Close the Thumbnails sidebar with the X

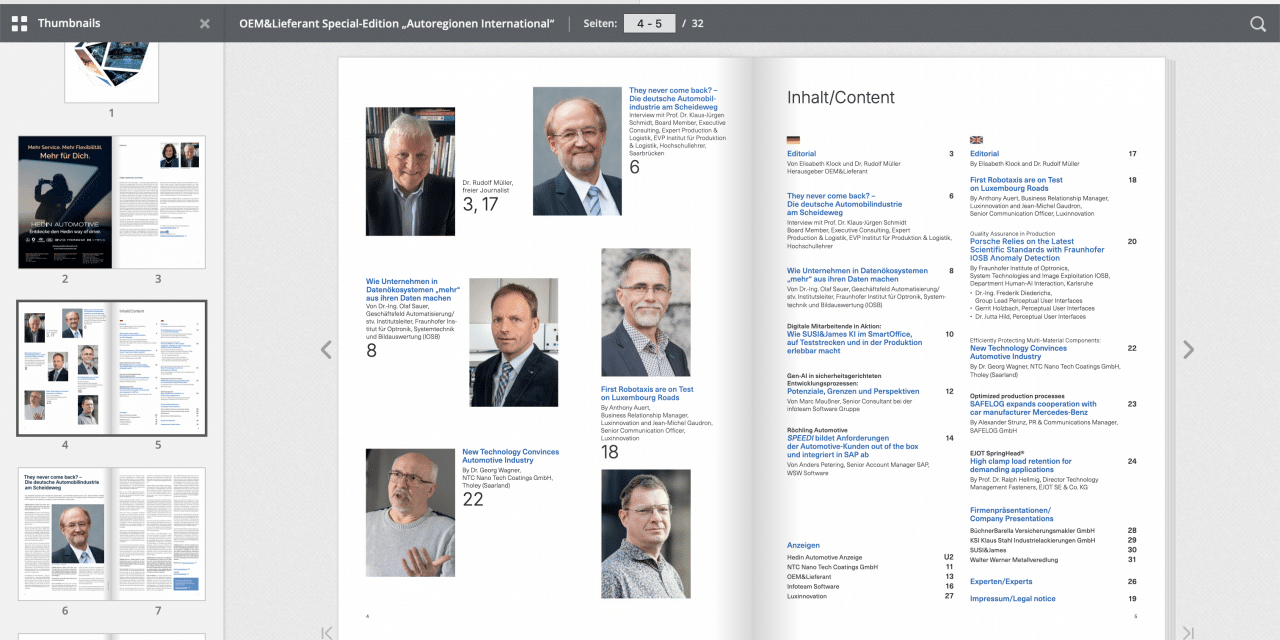click(204, 22)
